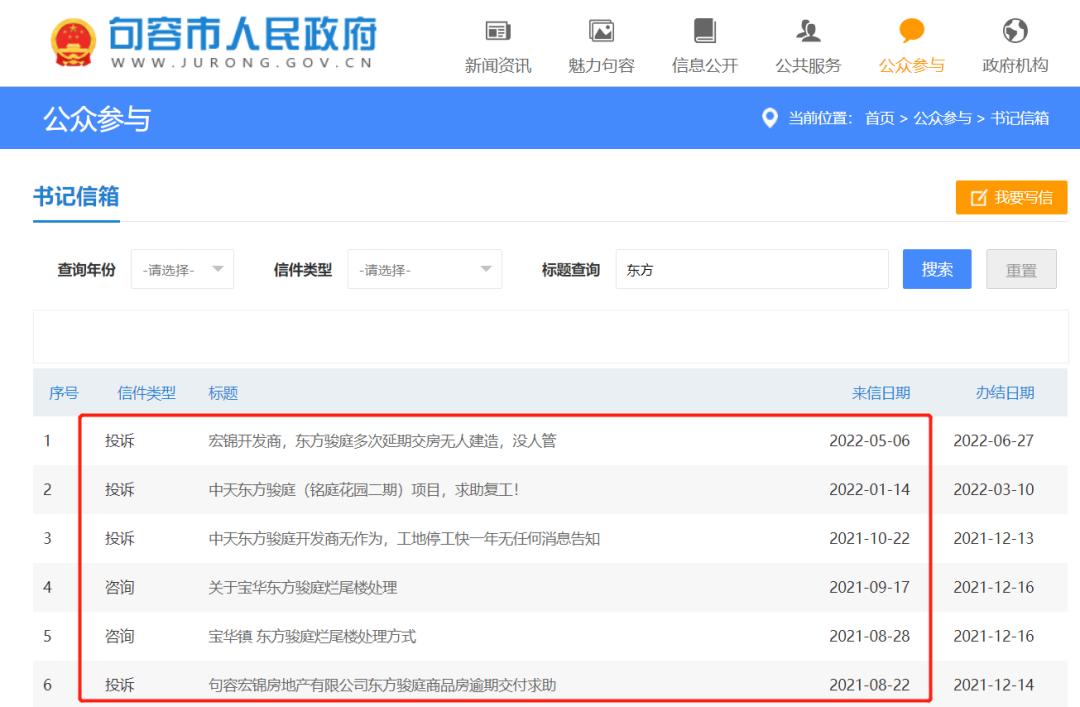The width and height of the screenshot is (1080, 707).
Task: Open the 信件类型 dropdown arrow
Action: [x=487, y=268]
